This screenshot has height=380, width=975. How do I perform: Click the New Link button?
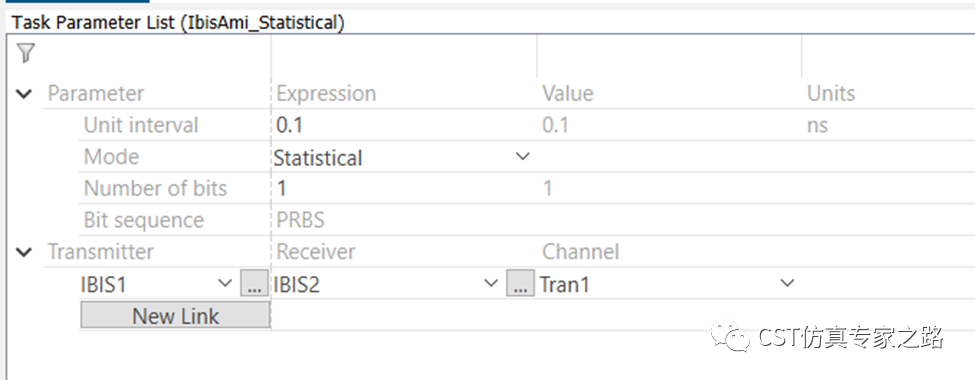[x=175, y=315]
